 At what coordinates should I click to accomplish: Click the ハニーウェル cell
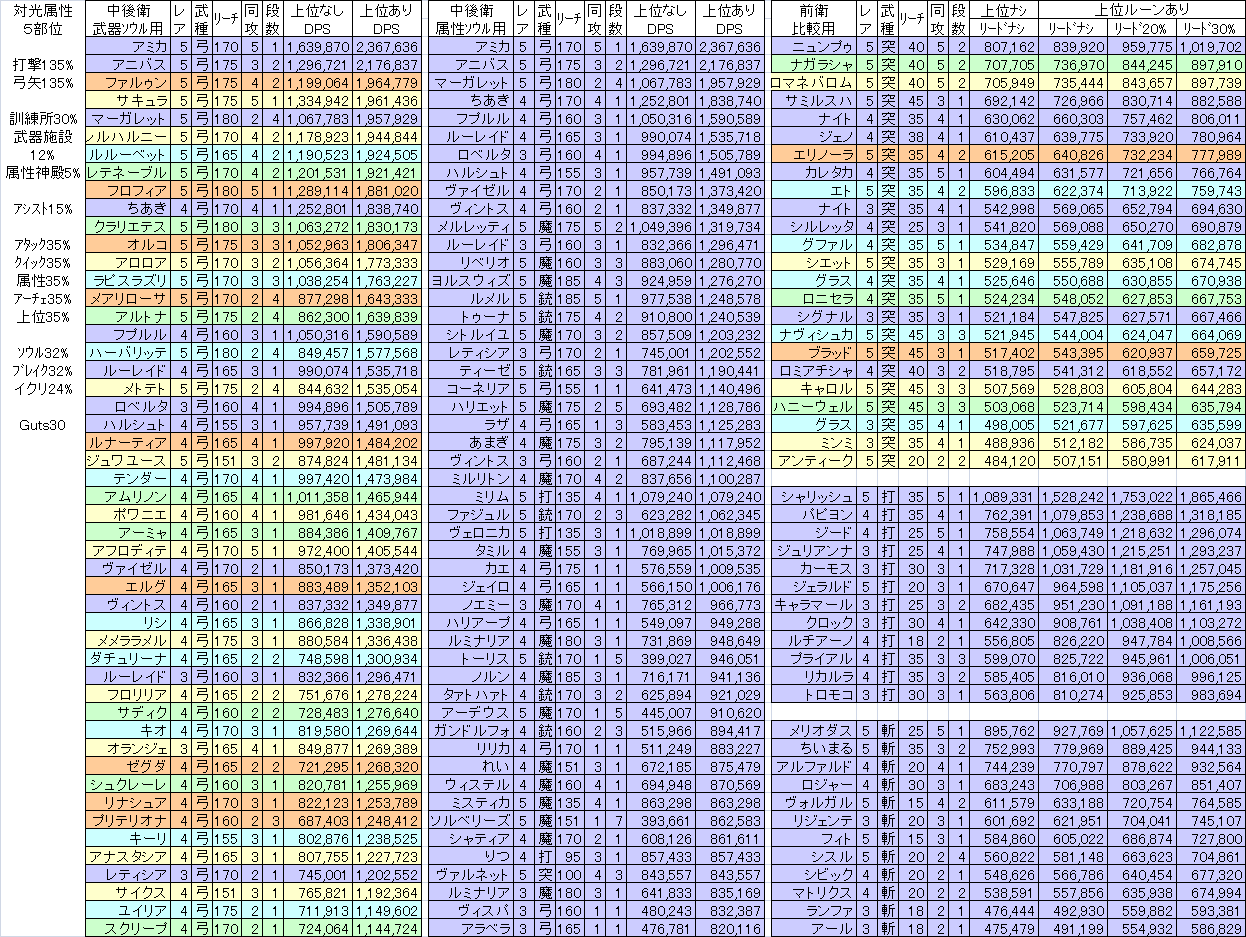(x=814, y=407)
